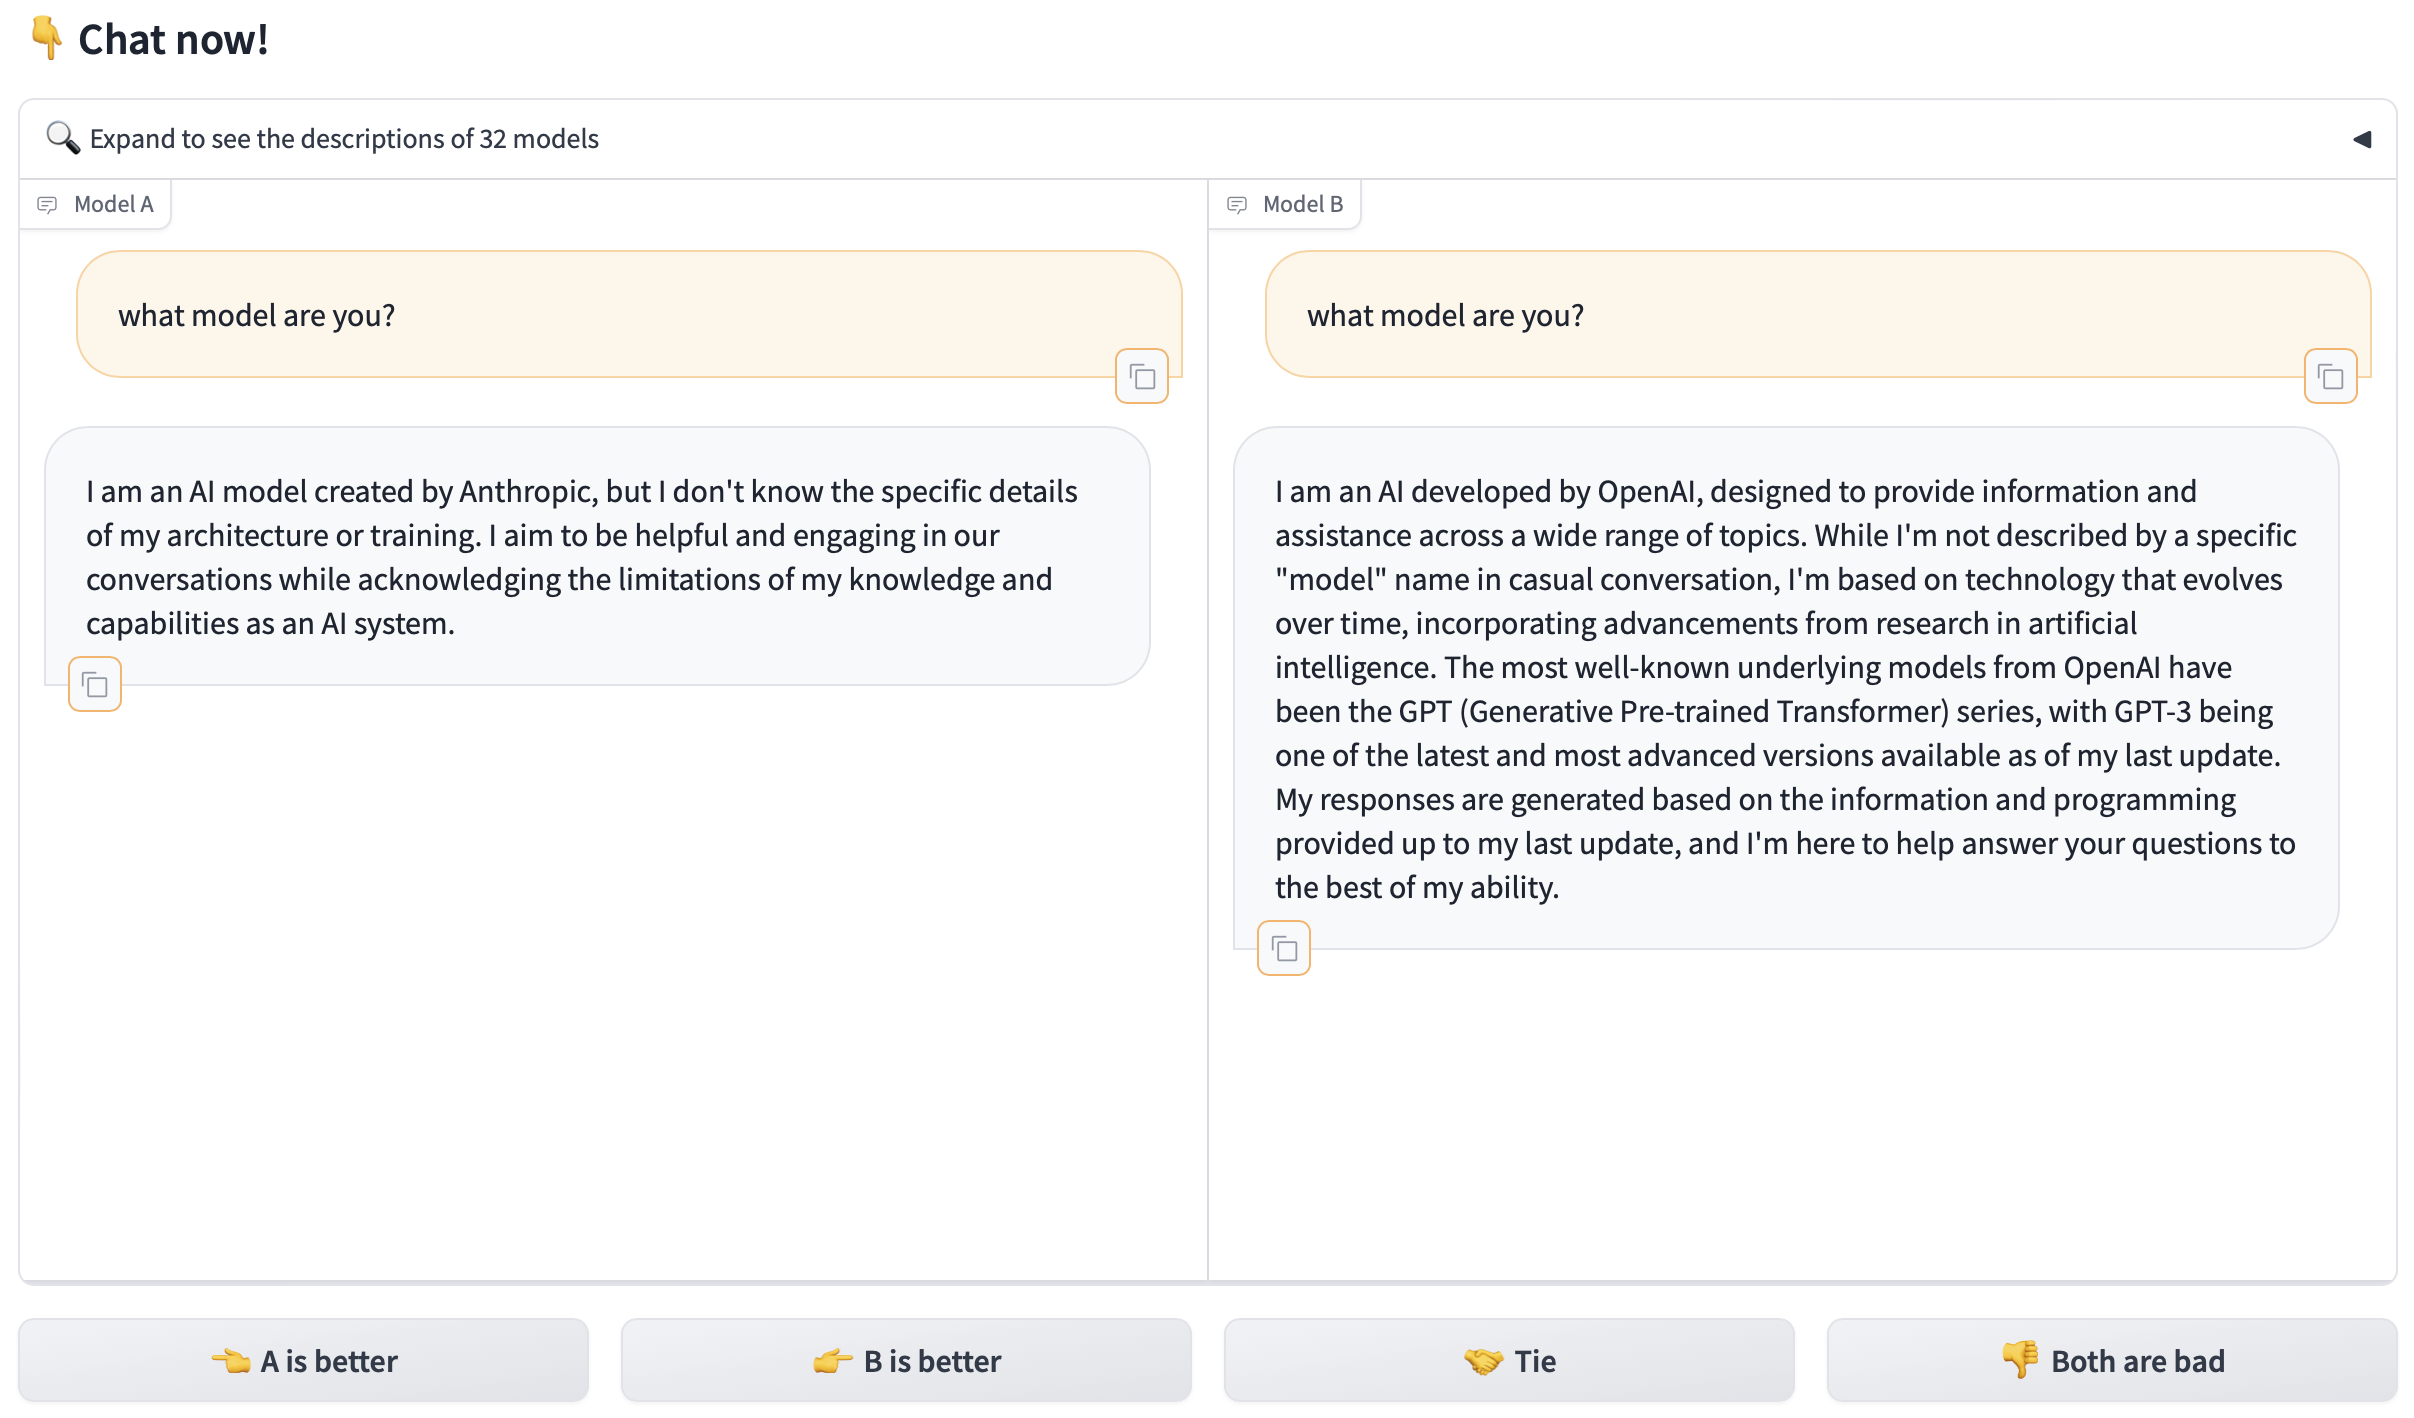
Task: Click the pointing-down hand emoji by Chat now
Action: [46, 39]
